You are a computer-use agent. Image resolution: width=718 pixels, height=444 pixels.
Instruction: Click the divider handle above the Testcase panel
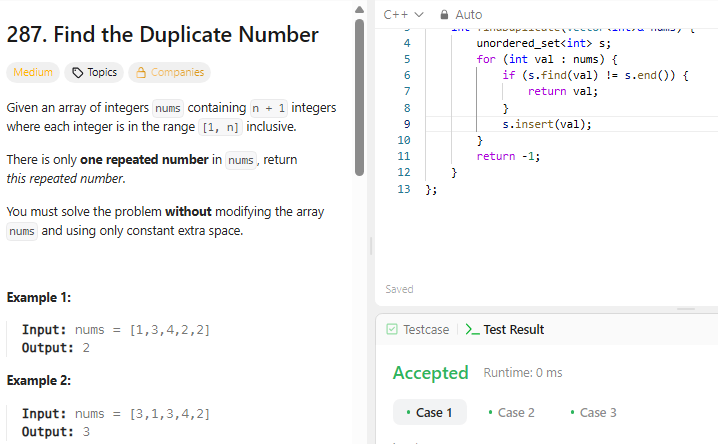[x=685, y=309]
